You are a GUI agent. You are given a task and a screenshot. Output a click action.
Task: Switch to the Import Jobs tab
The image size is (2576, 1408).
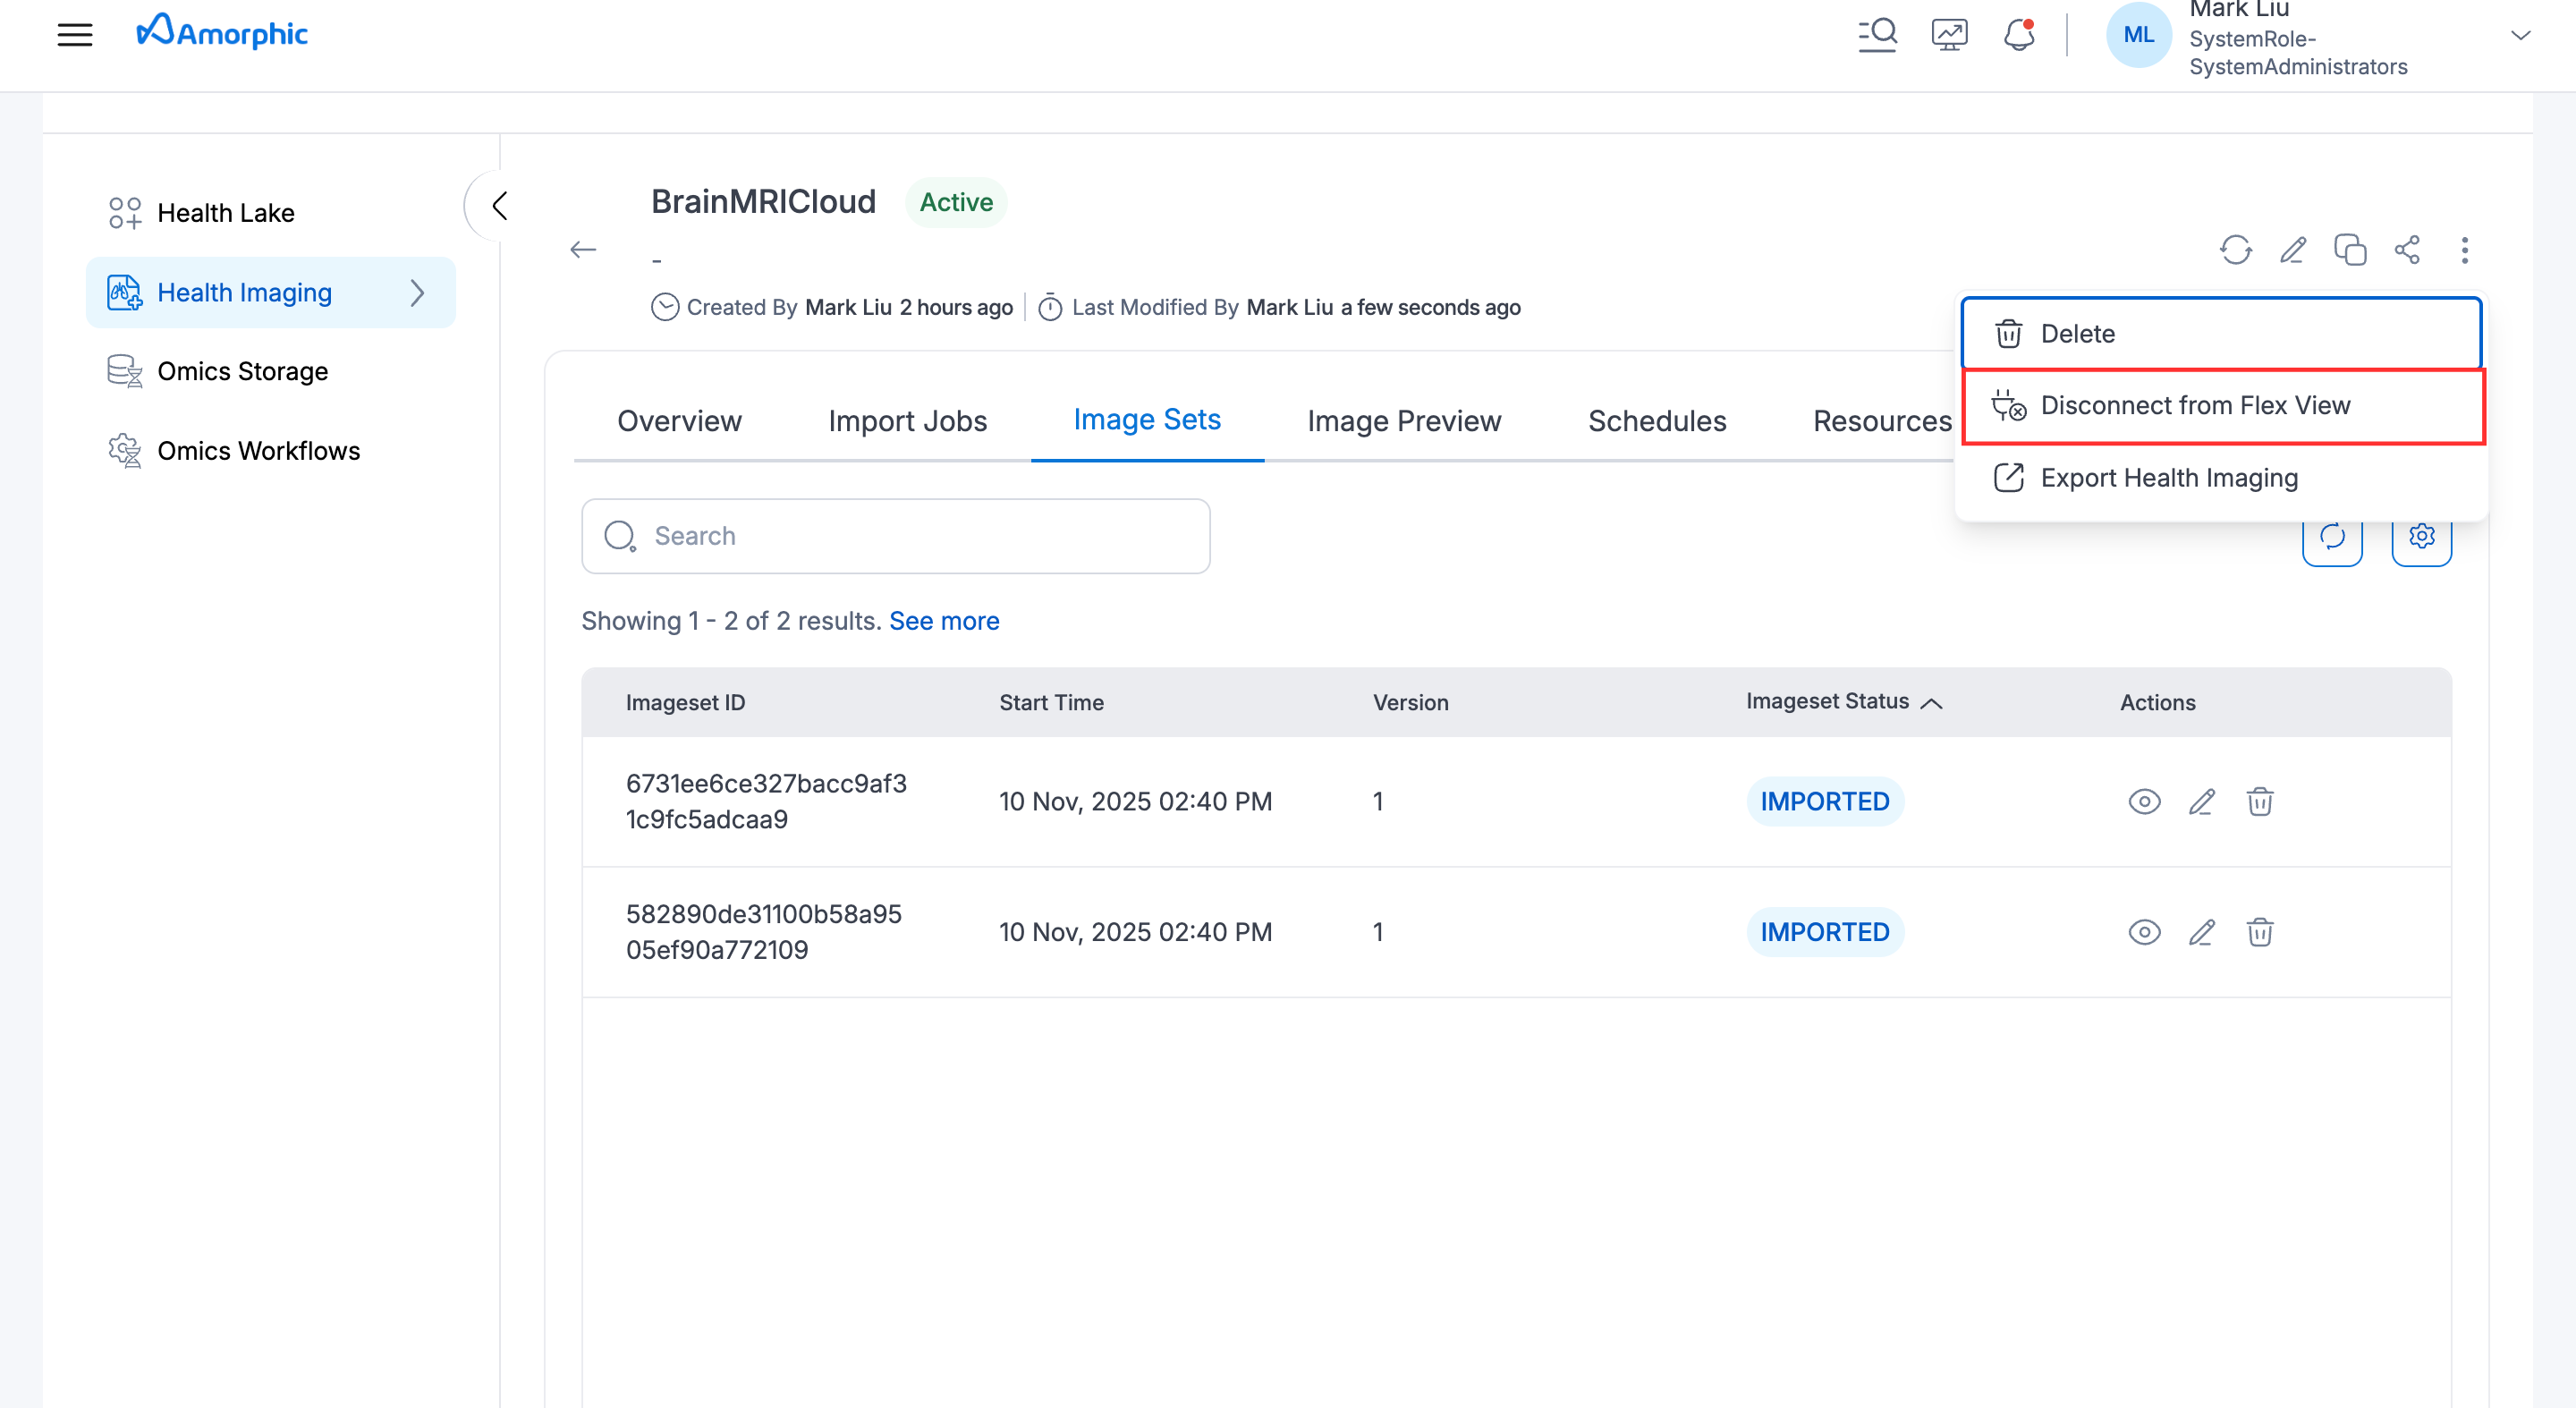coord(907,421)
